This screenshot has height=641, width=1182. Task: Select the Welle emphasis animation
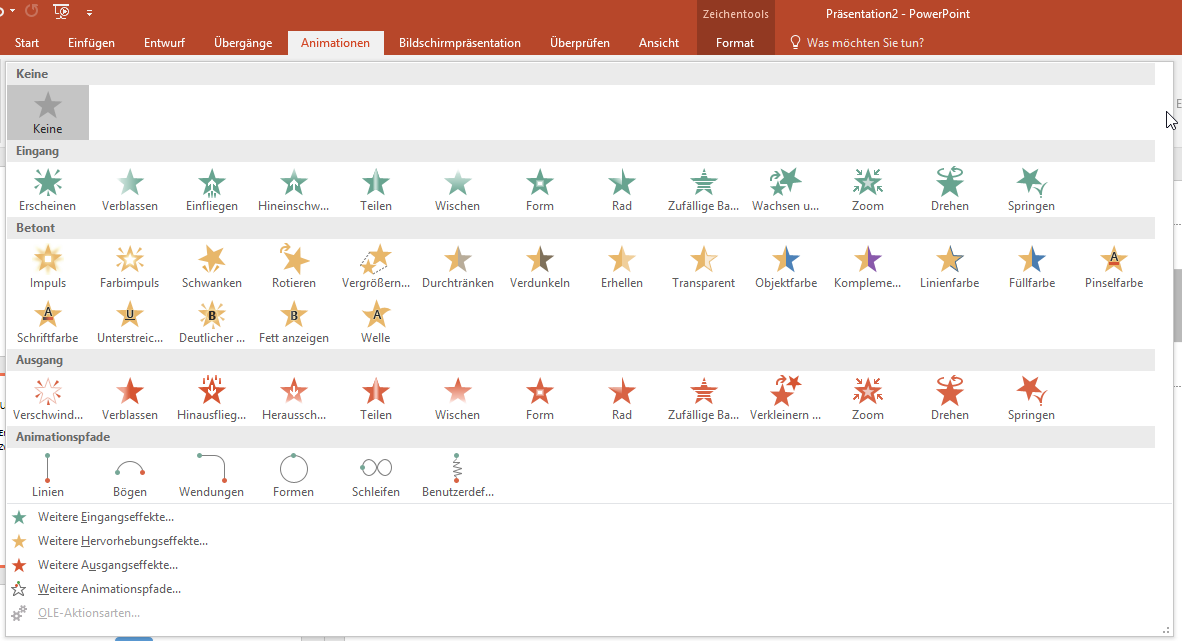[x=376, y=320]
